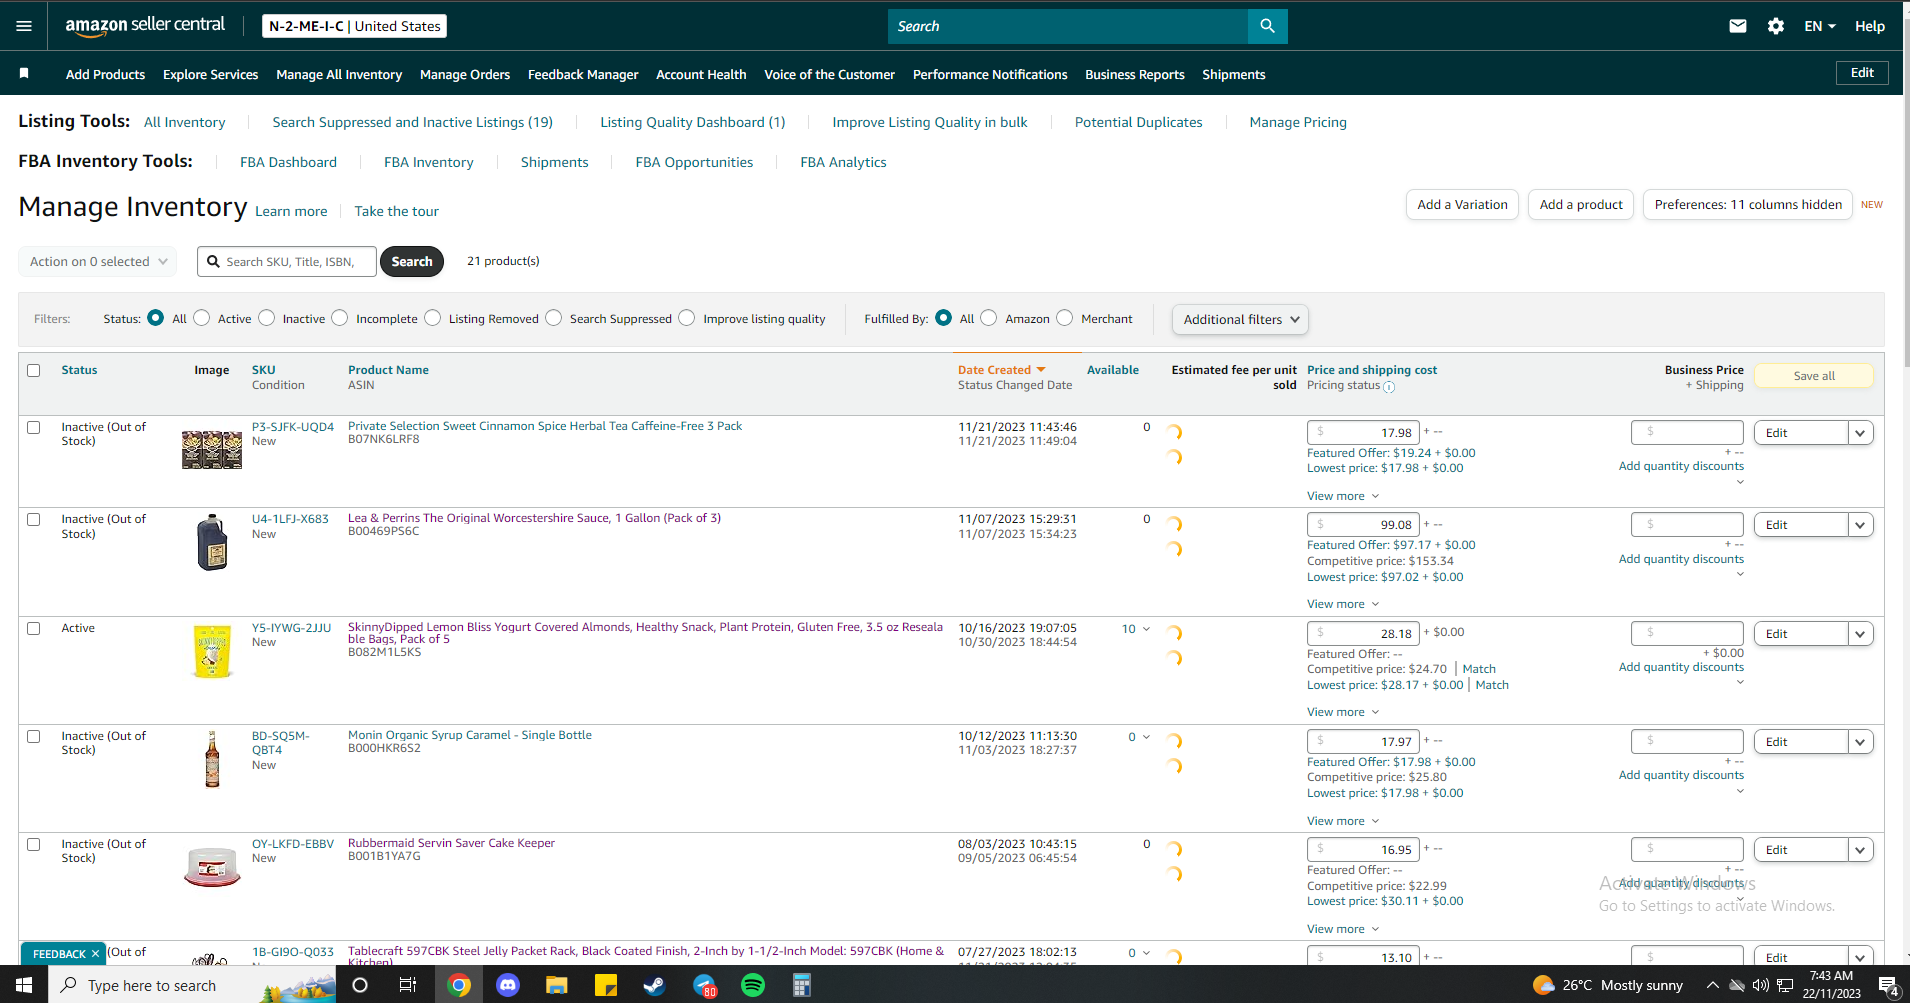Open Windows Start menu
Screen dimensions: 1910x1003
click(24, 985)
